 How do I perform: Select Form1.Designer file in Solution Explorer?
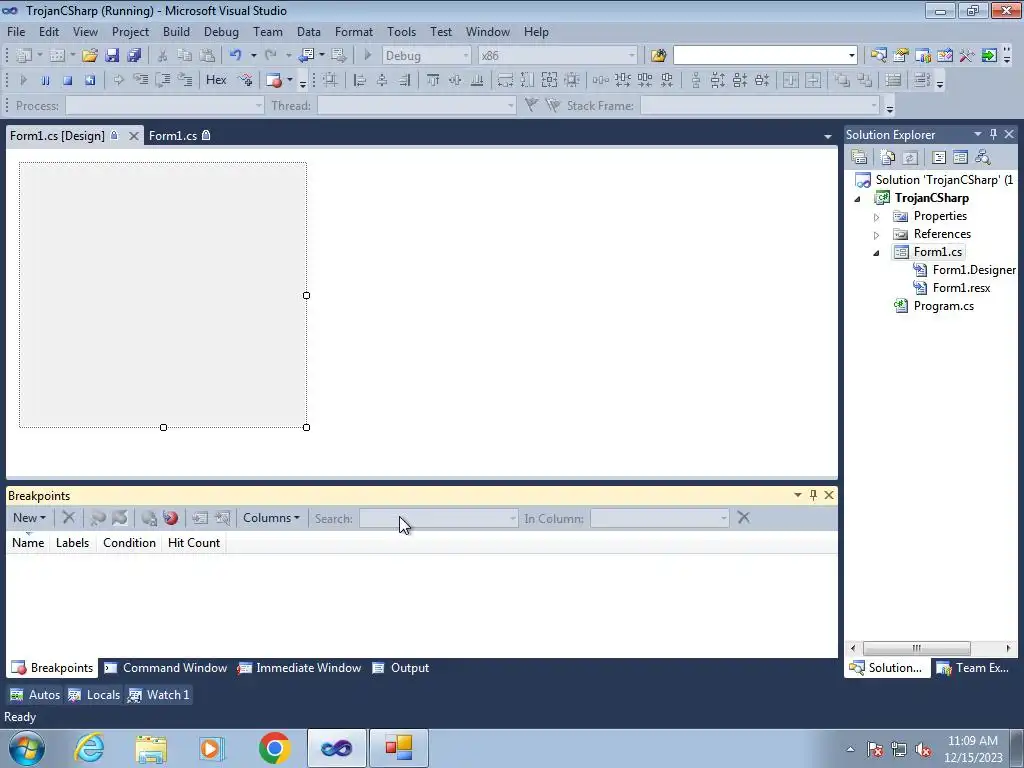click(x=974, y=270)
